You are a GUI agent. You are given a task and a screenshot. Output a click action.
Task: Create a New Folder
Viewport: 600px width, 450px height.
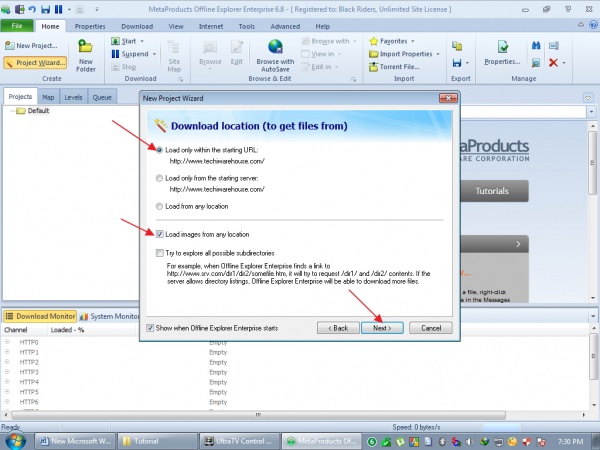pyautogui.click(x=86, y=56)
